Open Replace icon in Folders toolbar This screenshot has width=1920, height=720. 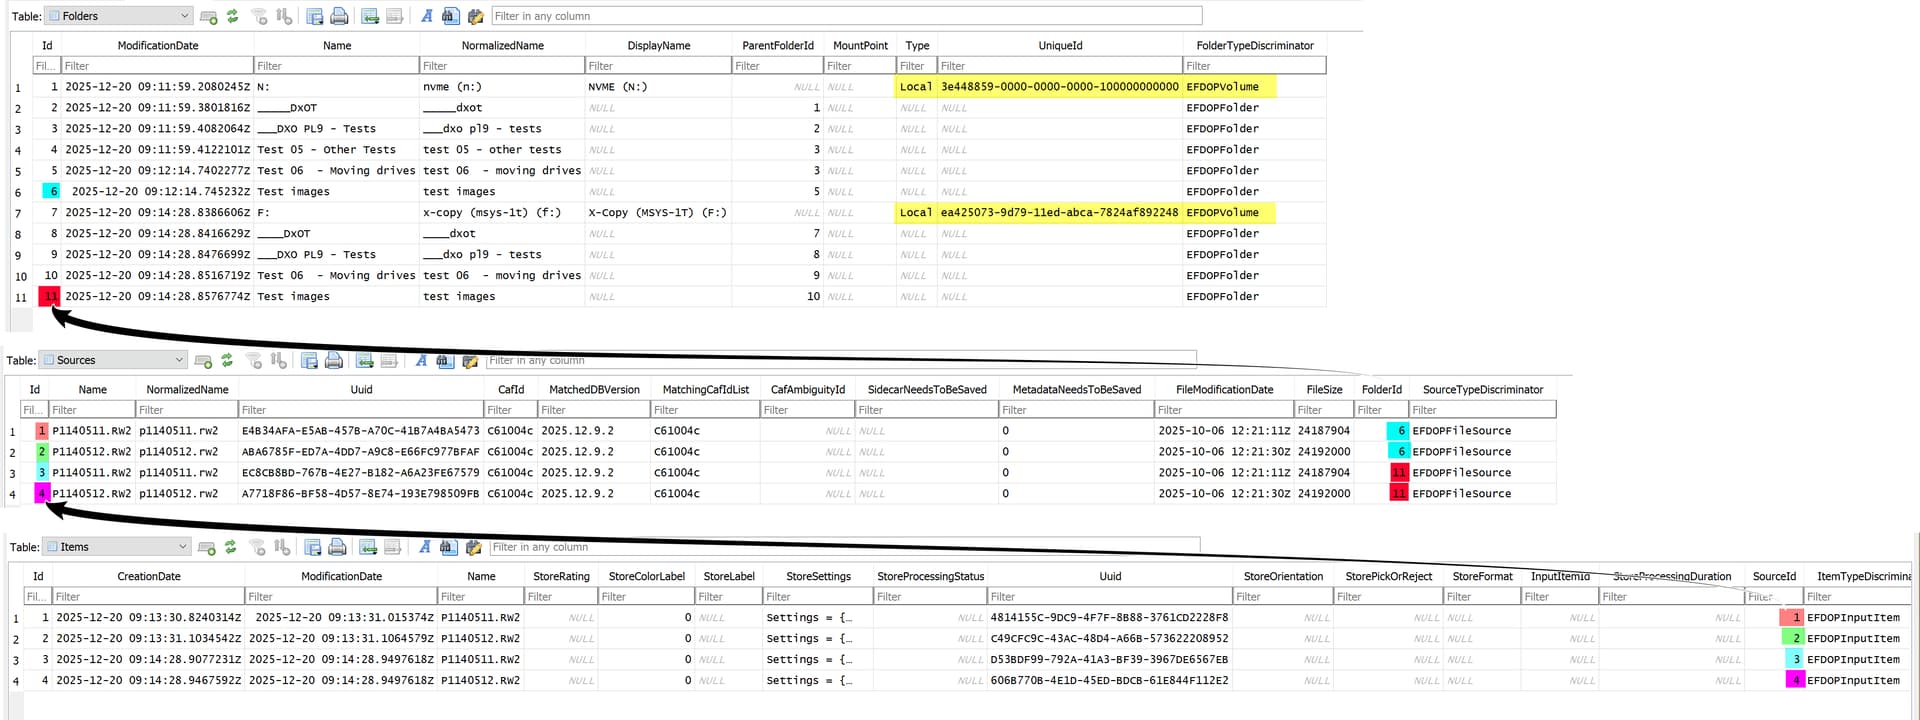475,16
